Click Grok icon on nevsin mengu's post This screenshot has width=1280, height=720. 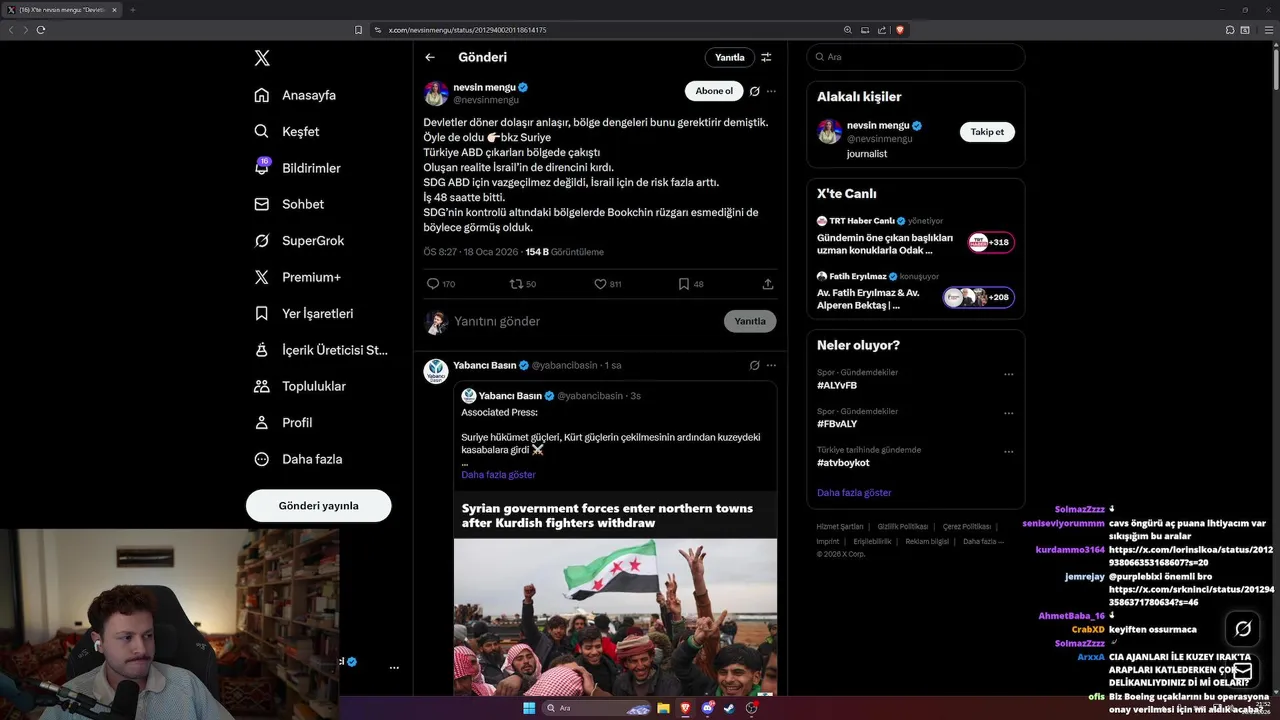coord(754,91)
